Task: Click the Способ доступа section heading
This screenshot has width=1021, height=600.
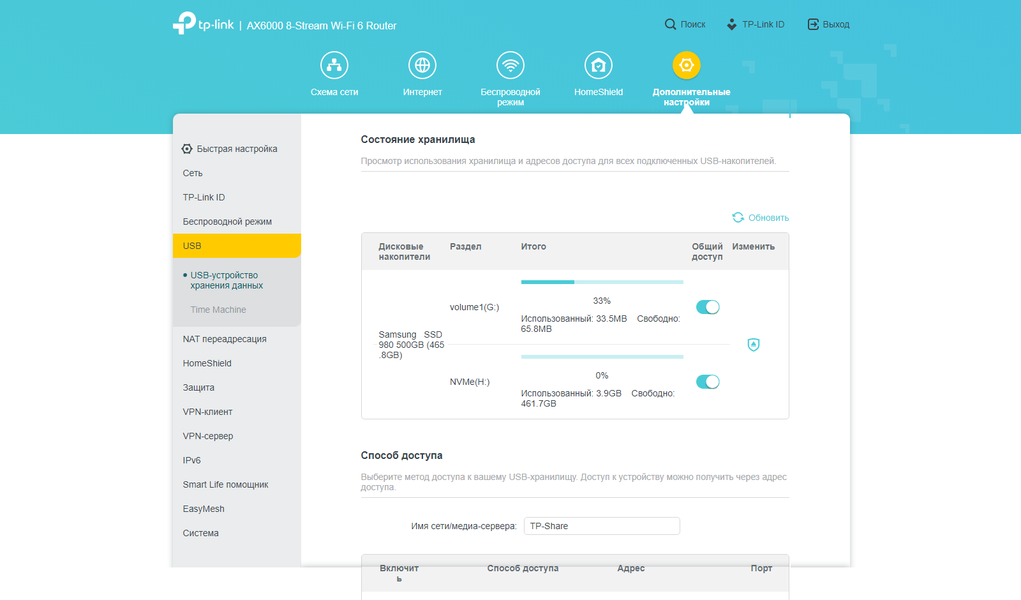Action: pyautogui.click(x=402, y=455)
